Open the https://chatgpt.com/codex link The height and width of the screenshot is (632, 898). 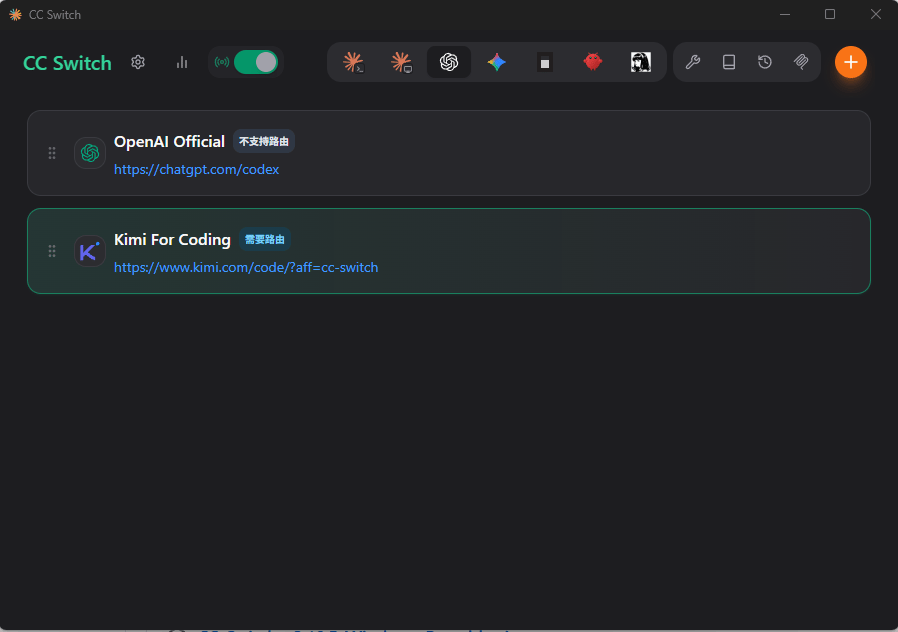(x=196, y=169)
